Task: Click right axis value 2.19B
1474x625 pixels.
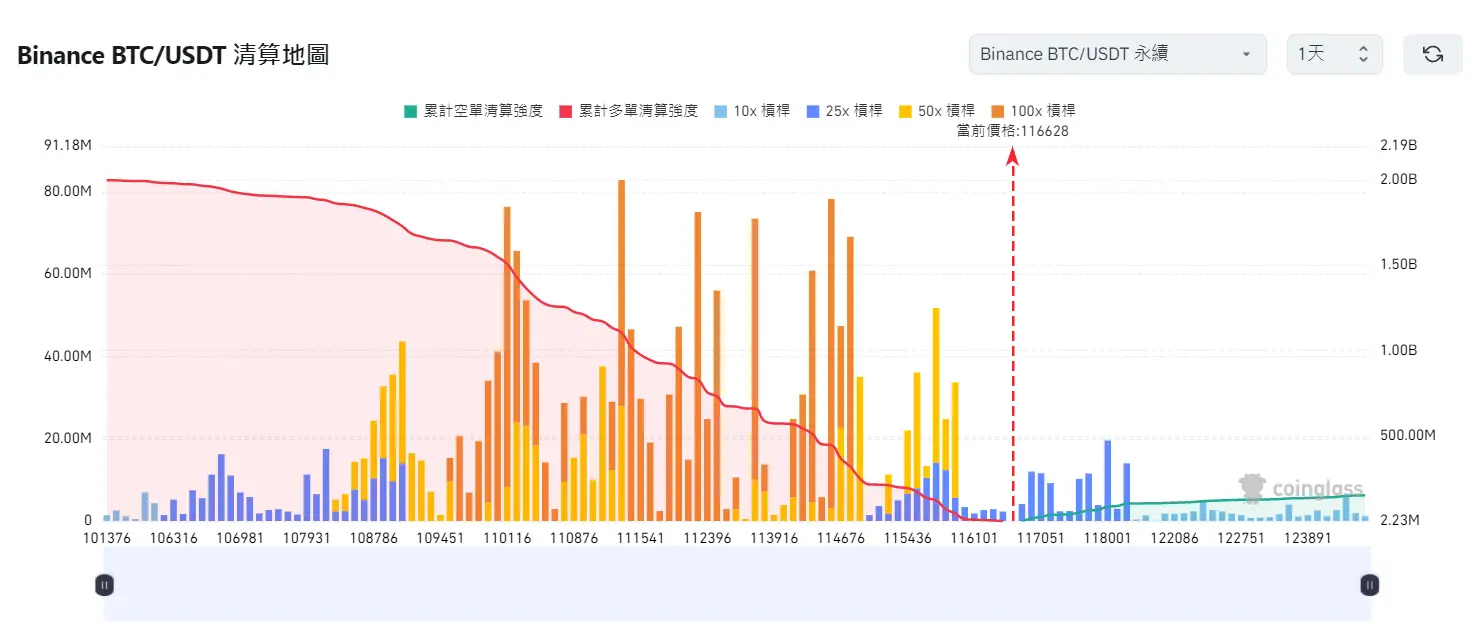Action: coord(1398,146)
